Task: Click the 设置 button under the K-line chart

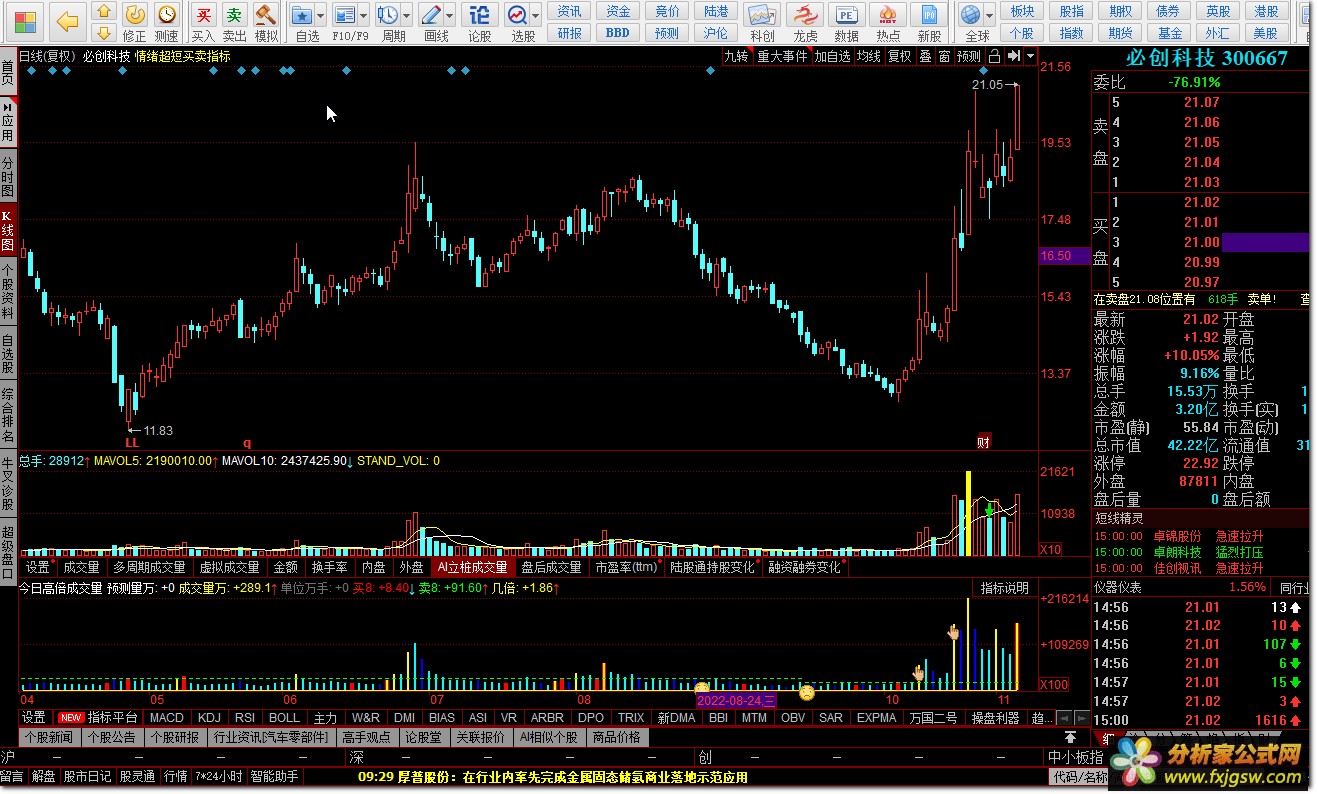Action: (37, 567)
